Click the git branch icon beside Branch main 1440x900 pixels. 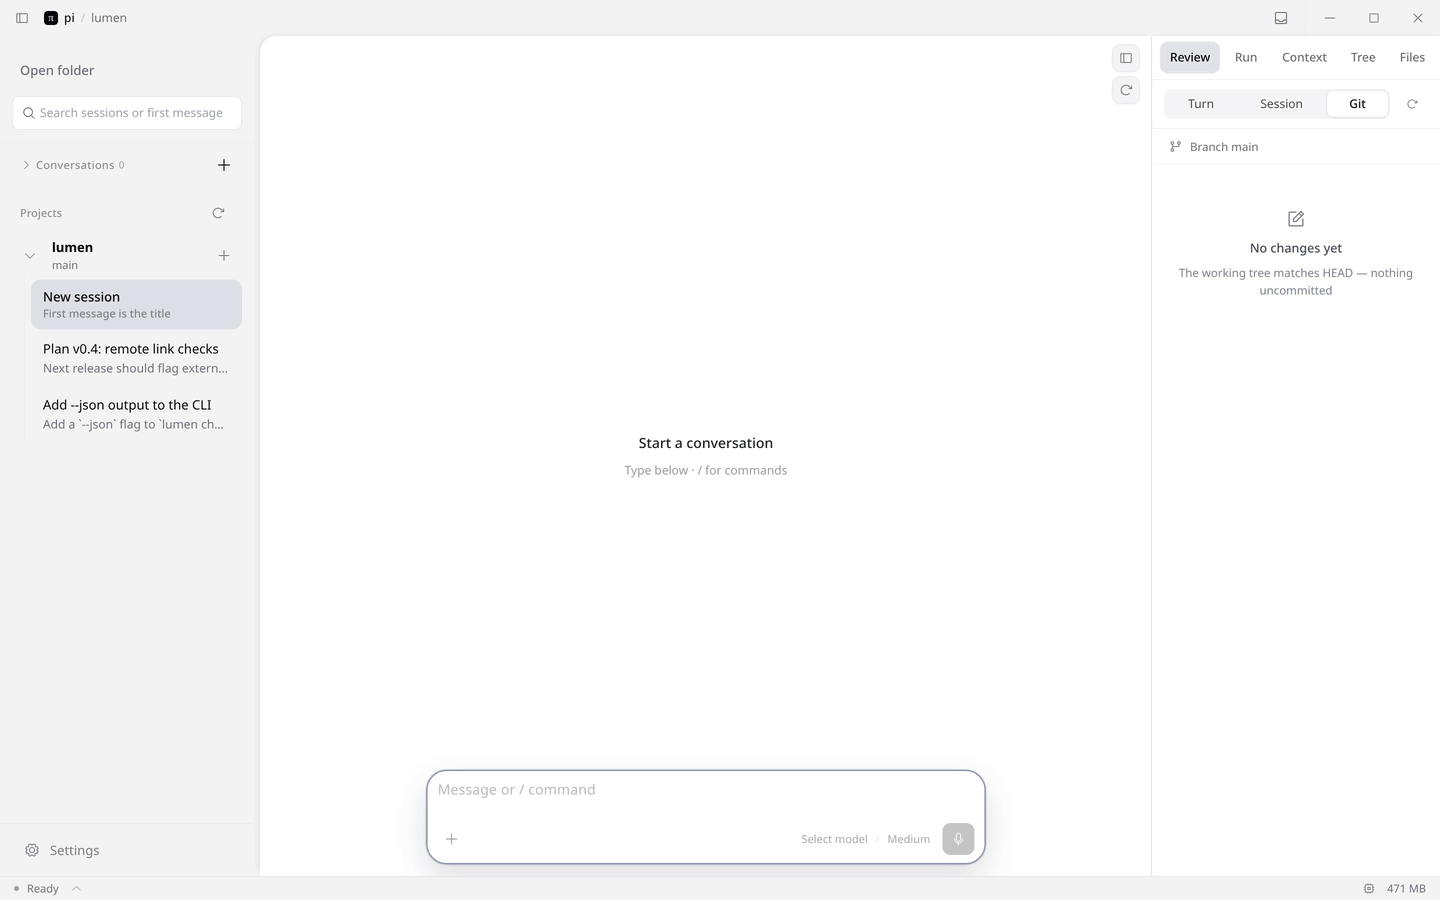1175,147
